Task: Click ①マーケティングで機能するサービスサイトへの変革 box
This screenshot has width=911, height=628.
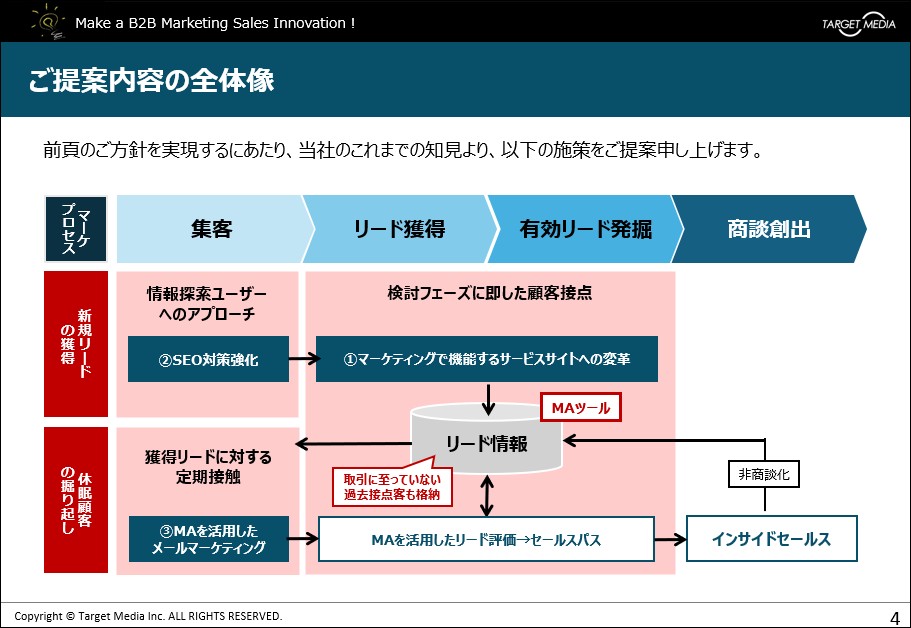Action: [x=487, y=359]
